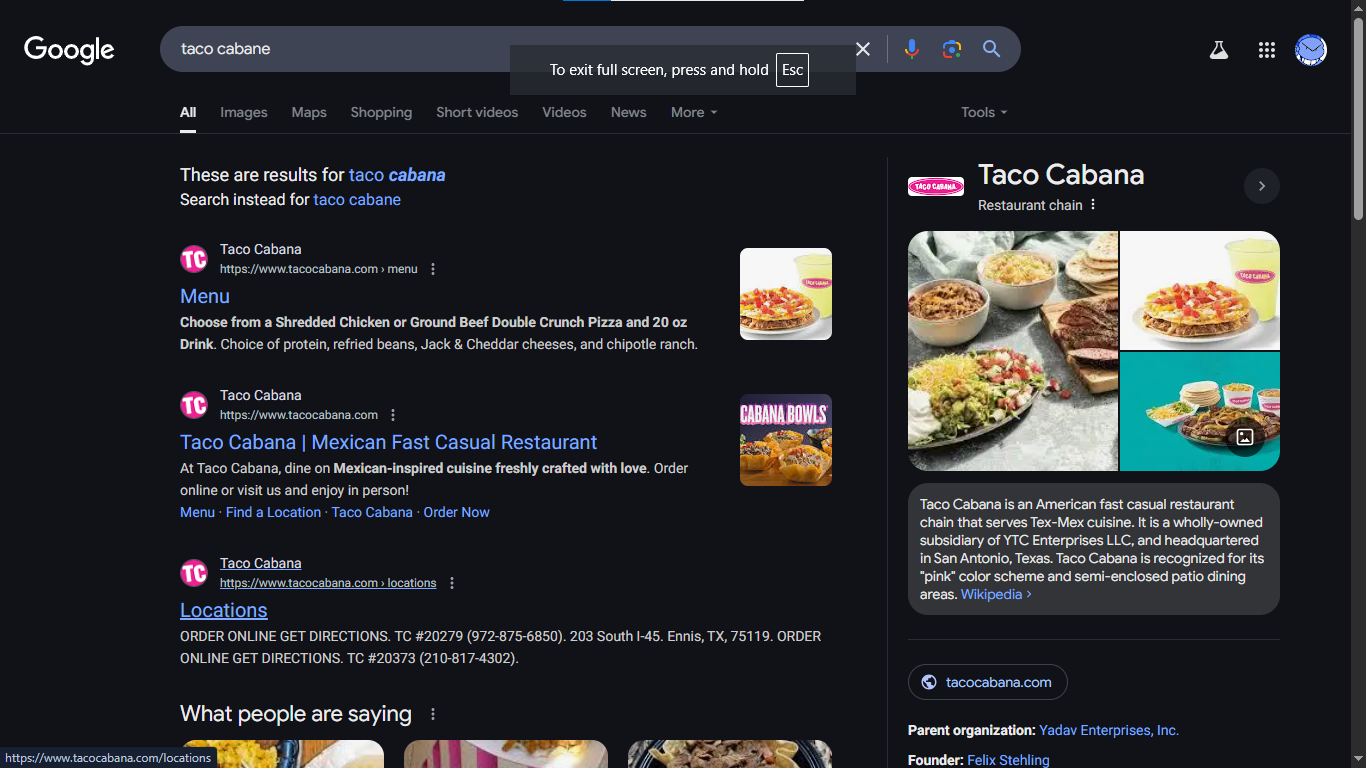The height and width of the screenshot is (768, 1366).
Task: Open options for the Menu result
Action: 433,269
